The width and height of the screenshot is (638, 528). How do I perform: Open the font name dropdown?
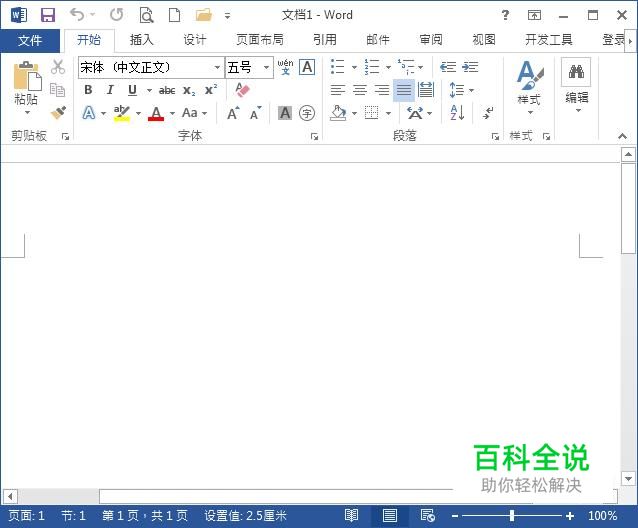point(218,67)
